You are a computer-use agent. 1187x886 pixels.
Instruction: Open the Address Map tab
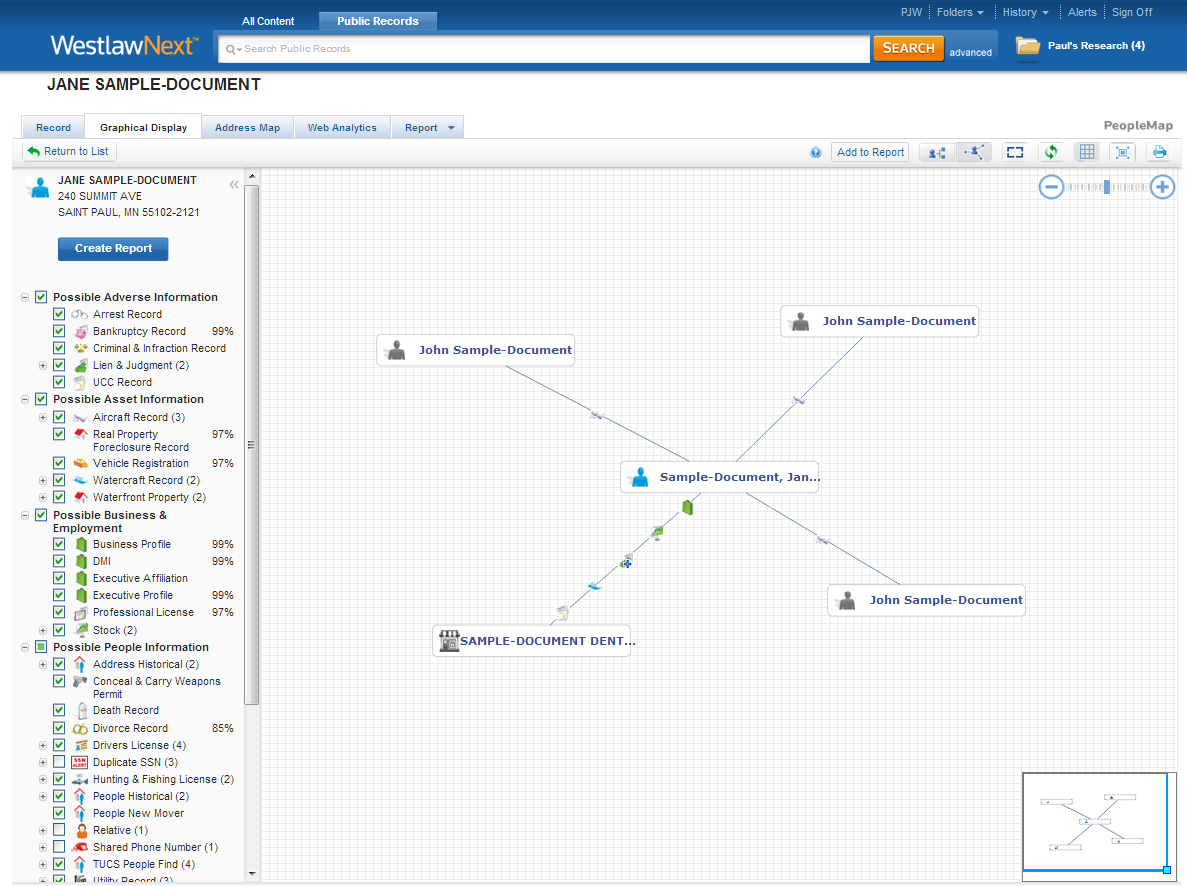point(248,127)
